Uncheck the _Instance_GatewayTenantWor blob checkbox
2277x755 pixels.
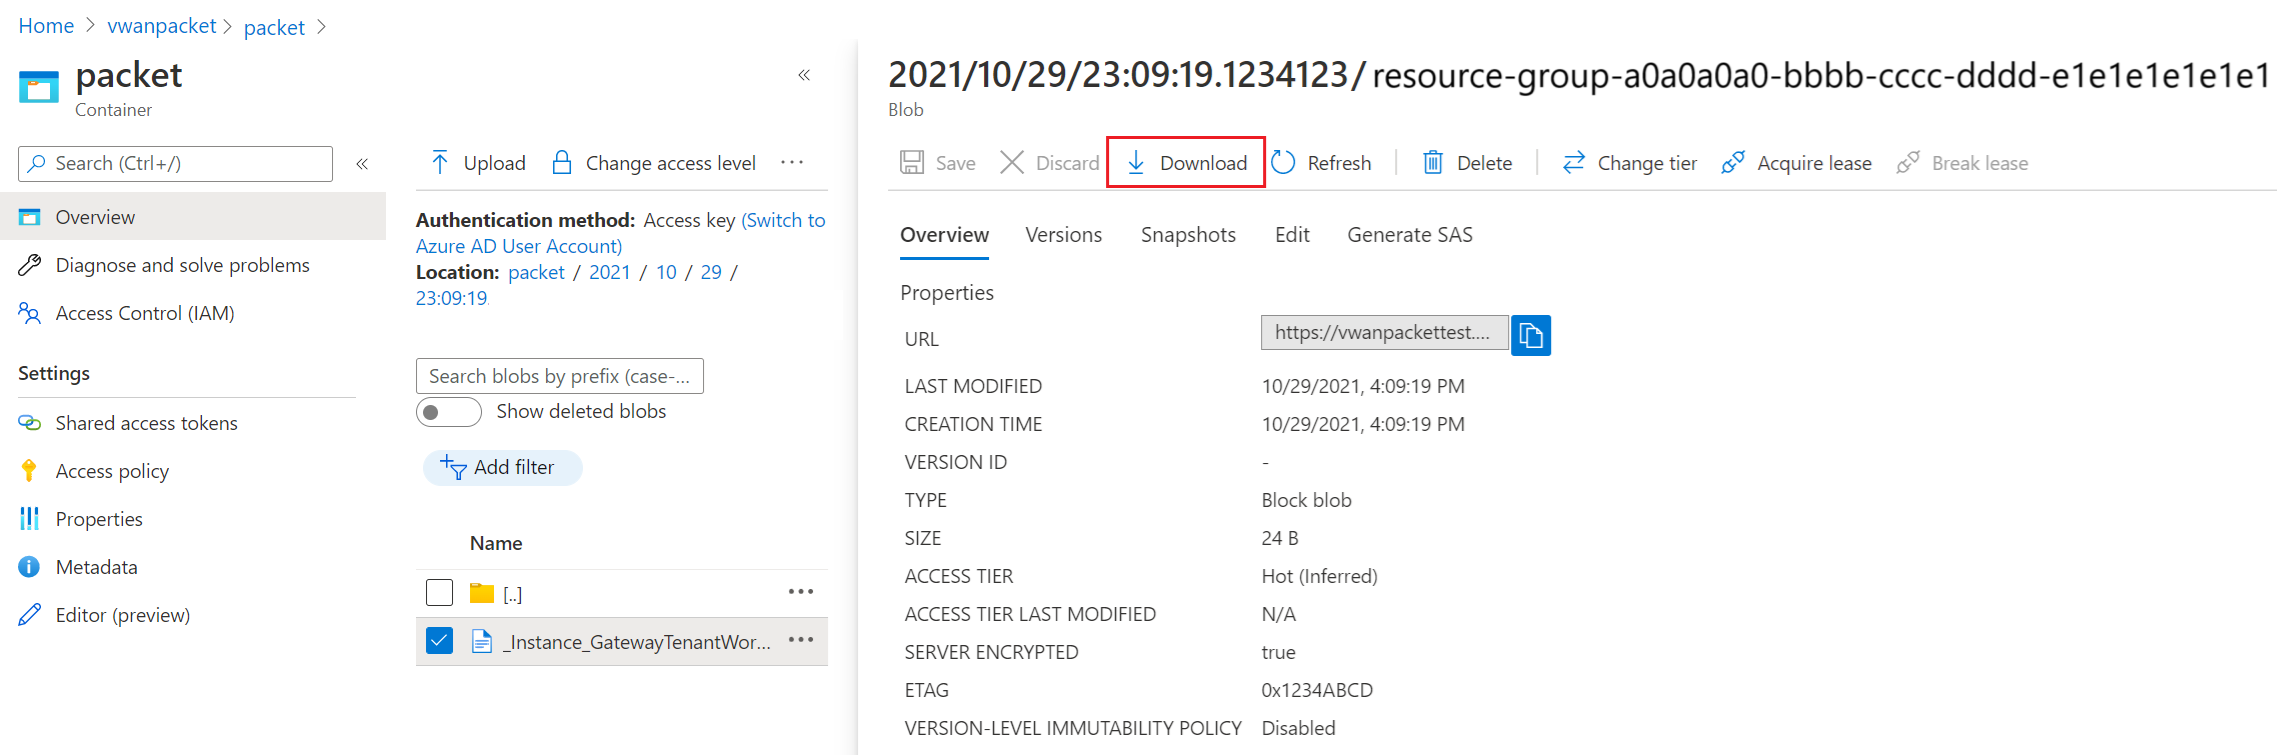(x=439, y=641)
